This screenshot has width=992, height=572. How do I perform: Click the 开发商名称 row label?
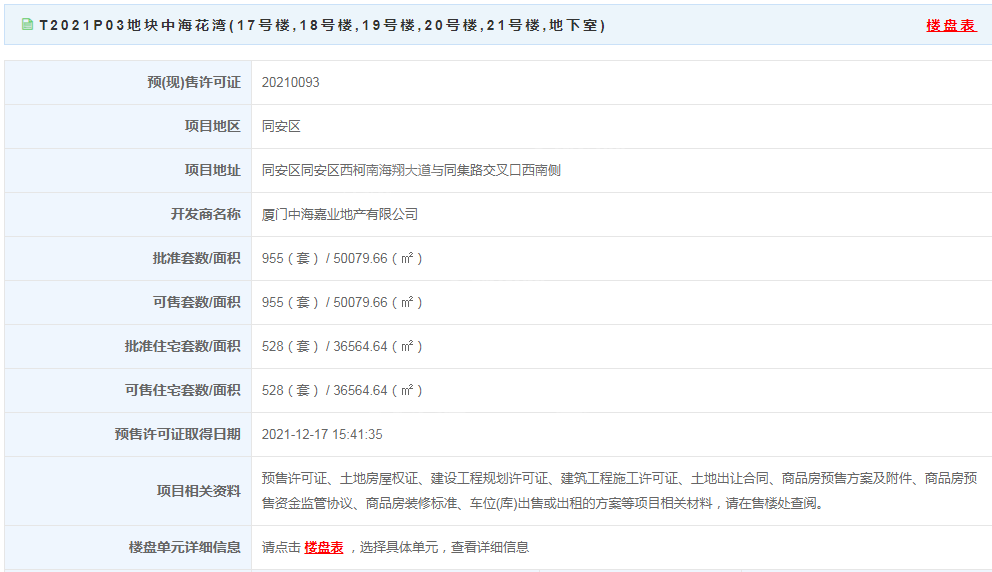(x=205, y=214)
